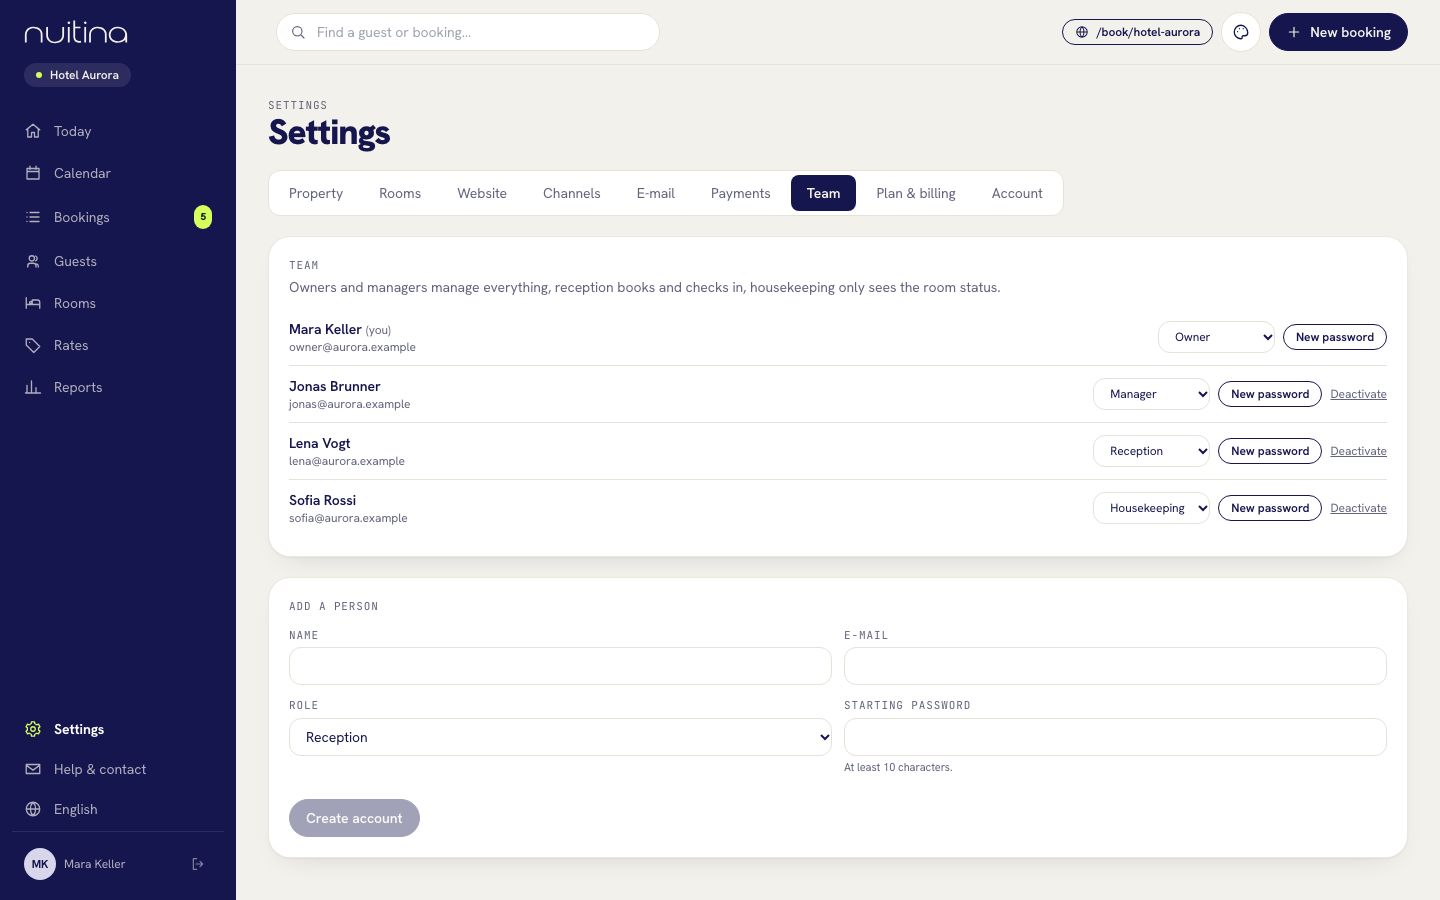The height and width of the screenshot is (900, 1440).
Task: Click the Starting password field
Action: click(x=1115, y=737)
